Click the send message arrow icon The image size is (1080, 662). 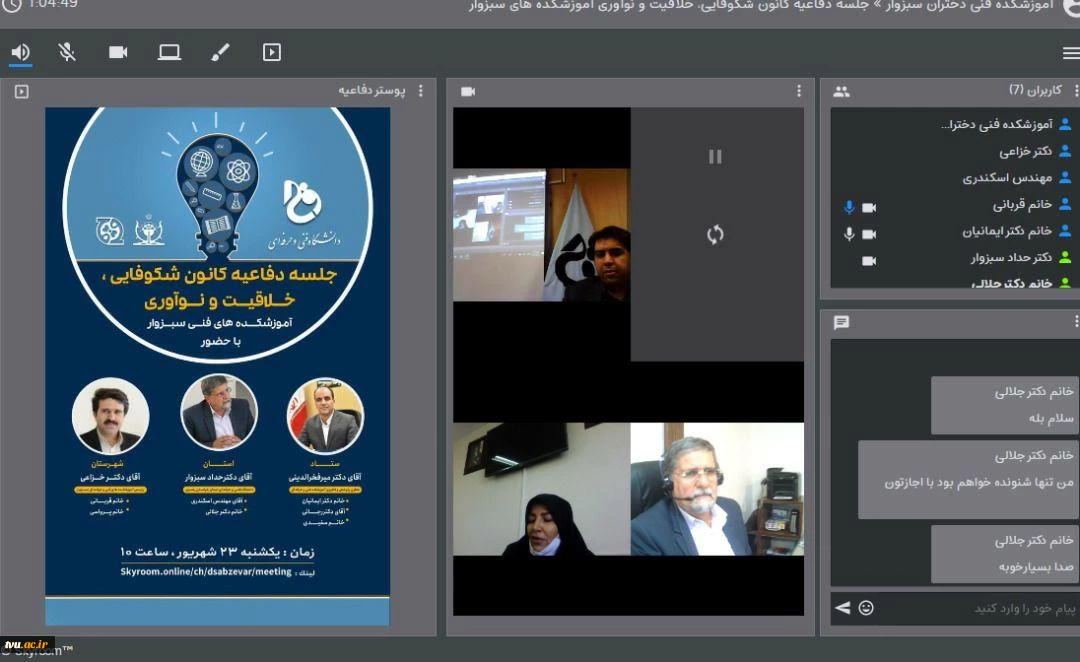pos(842,608)
